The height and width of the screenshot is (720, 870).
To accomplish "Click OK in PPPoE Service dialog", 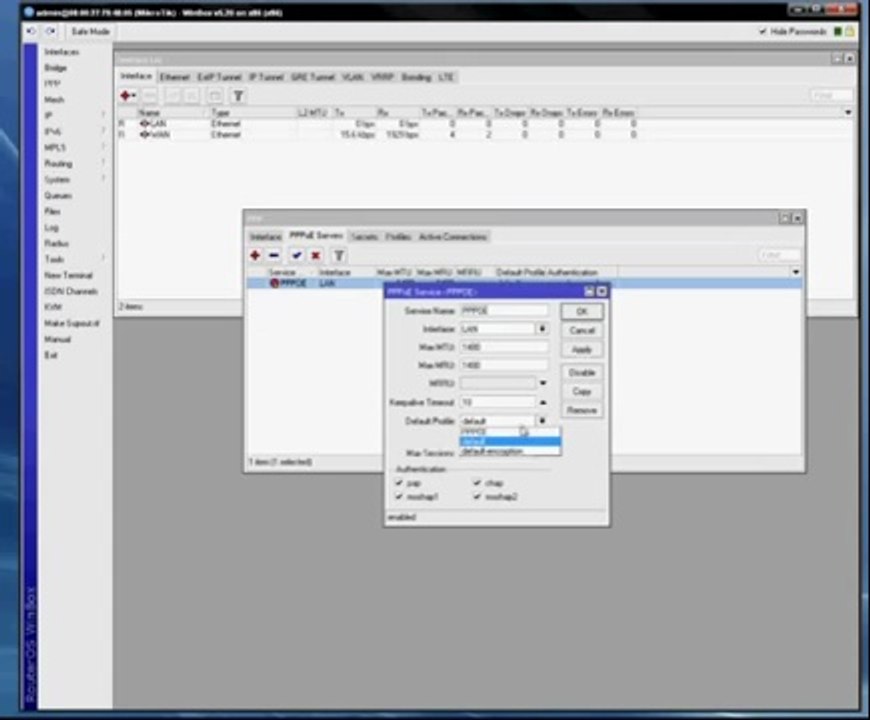I will click(x=581, y=311).
